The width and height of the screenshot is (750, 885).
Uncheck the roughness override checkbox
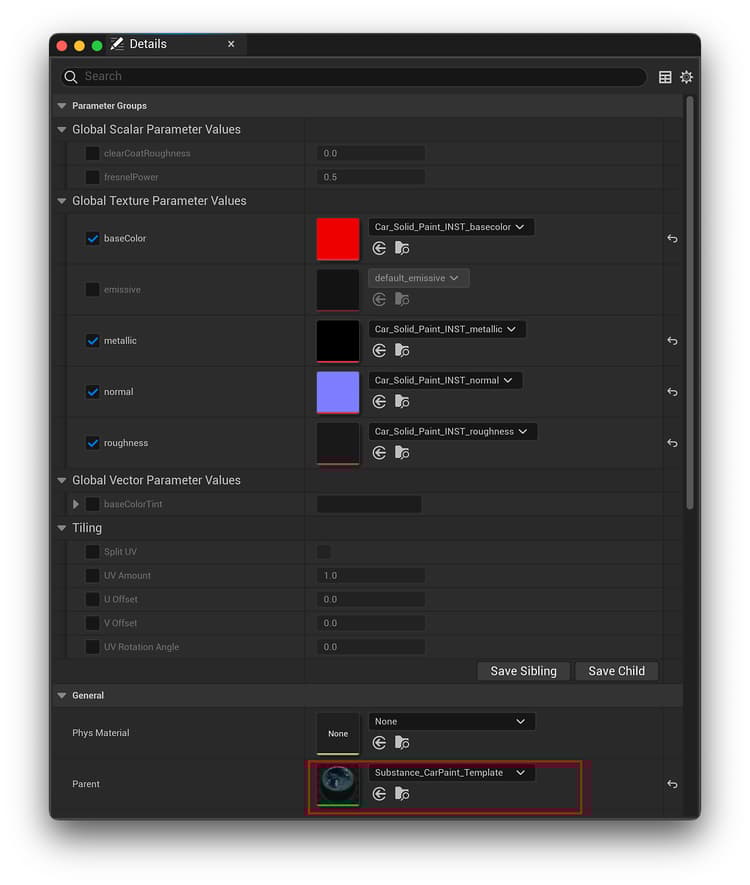tap(93, 443)
